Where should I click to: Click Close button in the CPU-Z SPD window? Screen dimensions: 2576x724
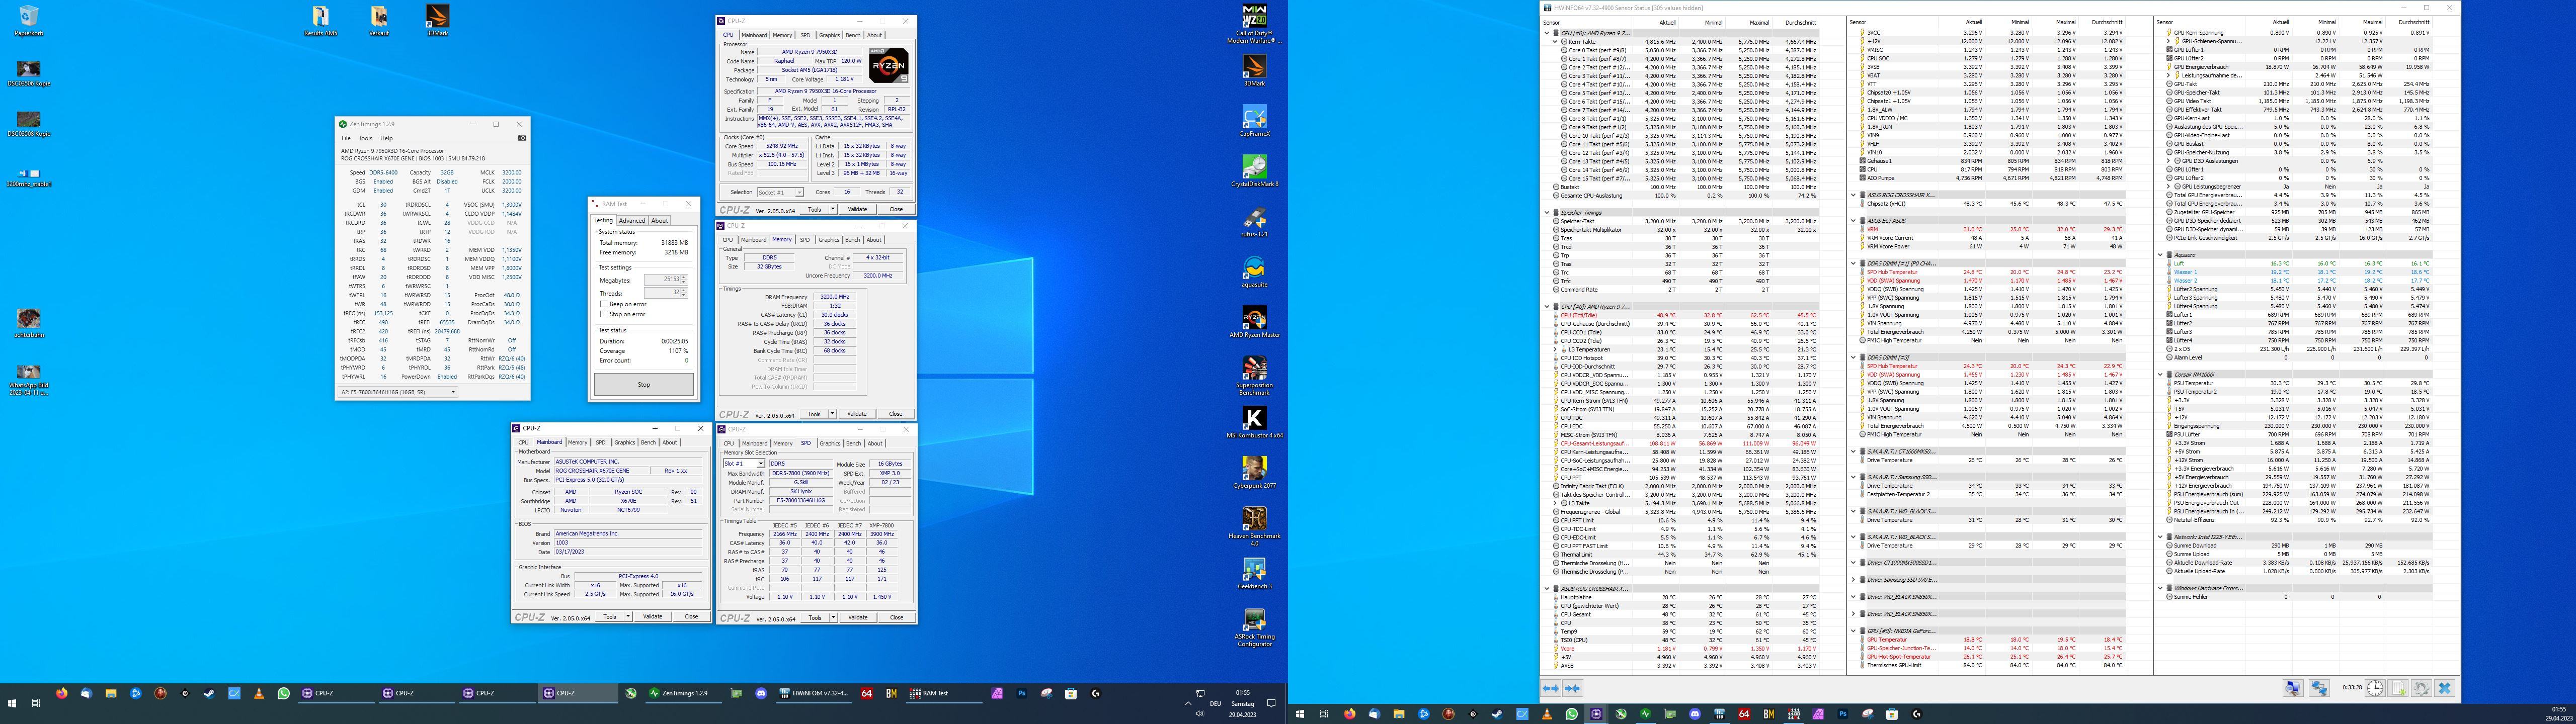coord(896,617)
